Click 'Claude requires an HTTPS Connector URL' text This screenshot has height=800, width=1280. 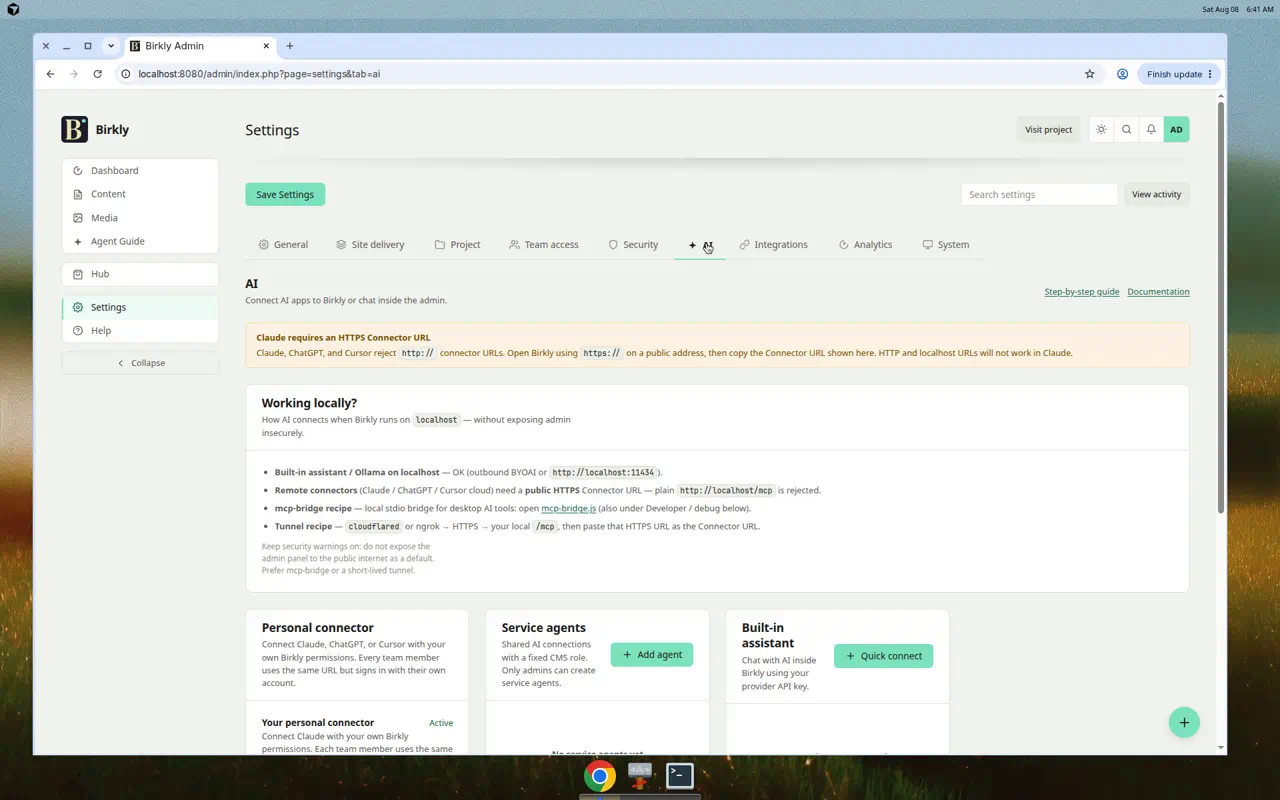[343, 338]
